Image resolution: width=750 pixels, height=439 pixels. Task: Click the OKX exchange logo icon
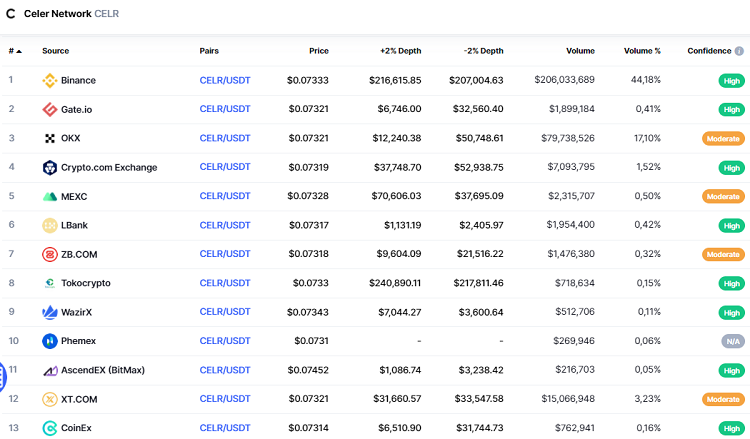[x=50, y=138]
